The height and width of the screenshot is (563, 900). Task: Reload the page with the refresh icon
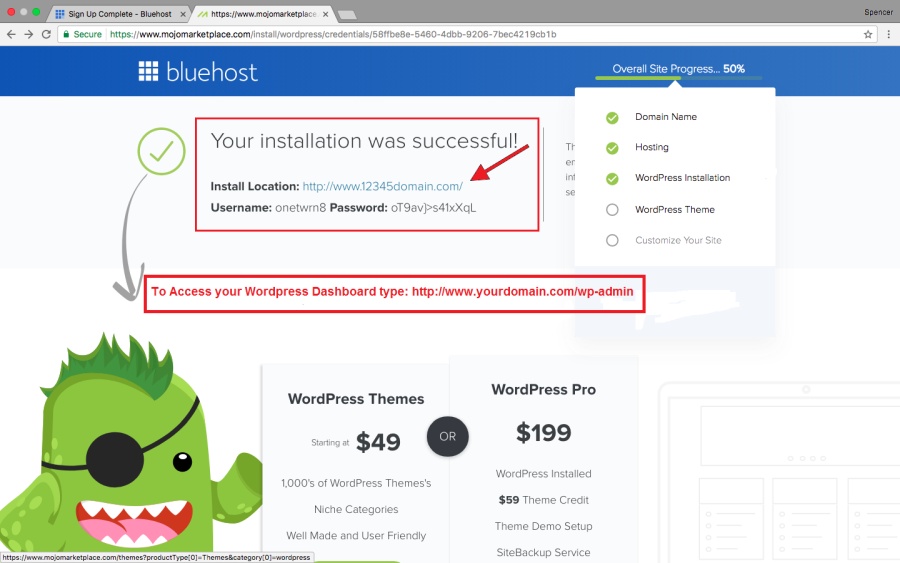(46, 34)
